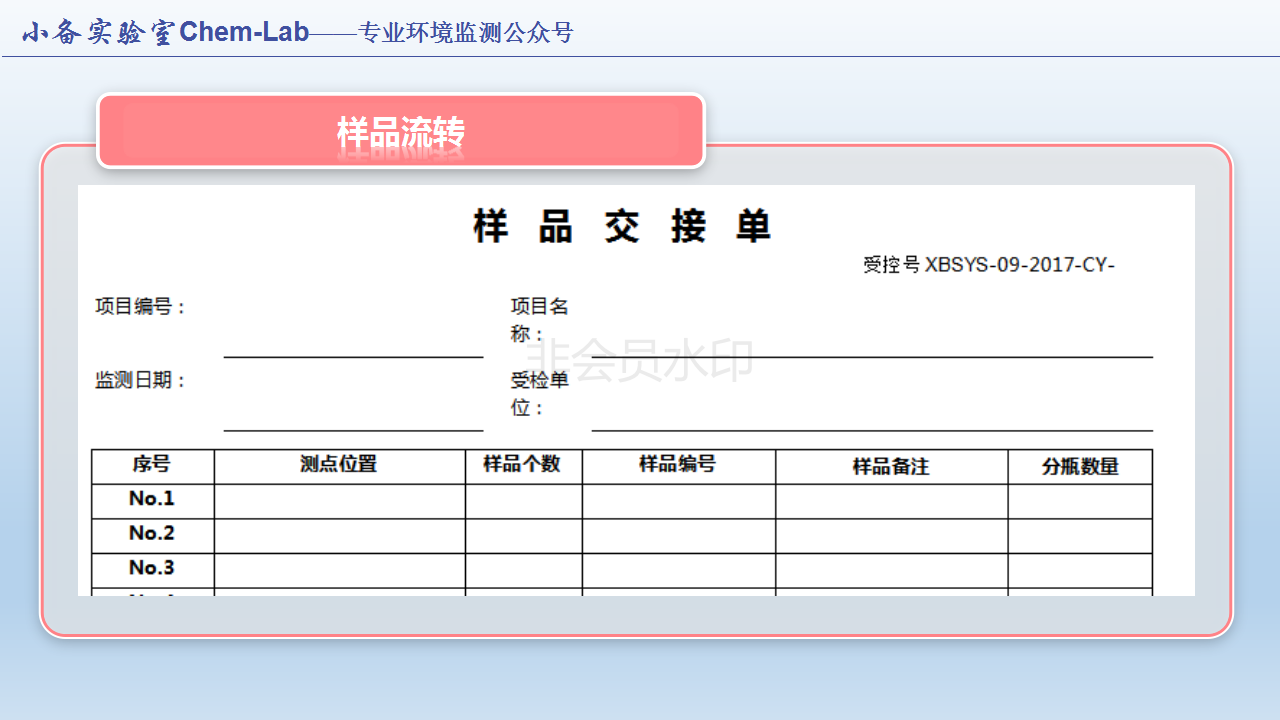1280x720 pixels.
Task: Click the 非会员水印 watermark text
Action: 640,360
